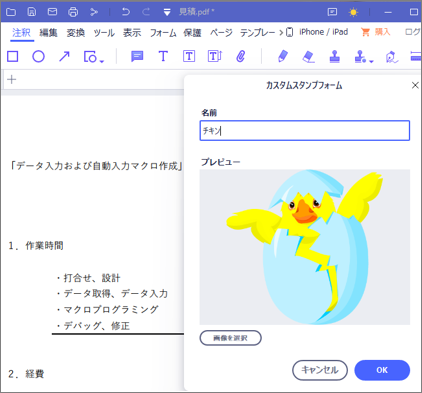Viewport: 422px width, 393px height.
Task: Click the text ・デバッグ、修正
Action: pyautogui.click(x=93, y=325)
